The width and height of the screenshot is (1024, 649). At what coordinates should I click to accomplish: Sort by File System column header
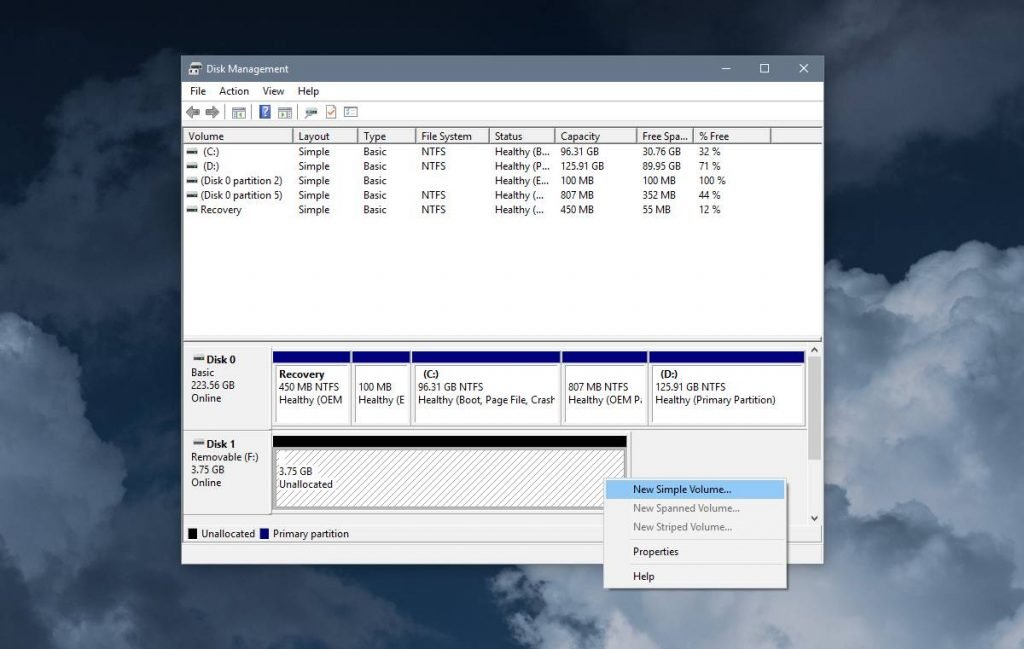click(x=451, y=136)
